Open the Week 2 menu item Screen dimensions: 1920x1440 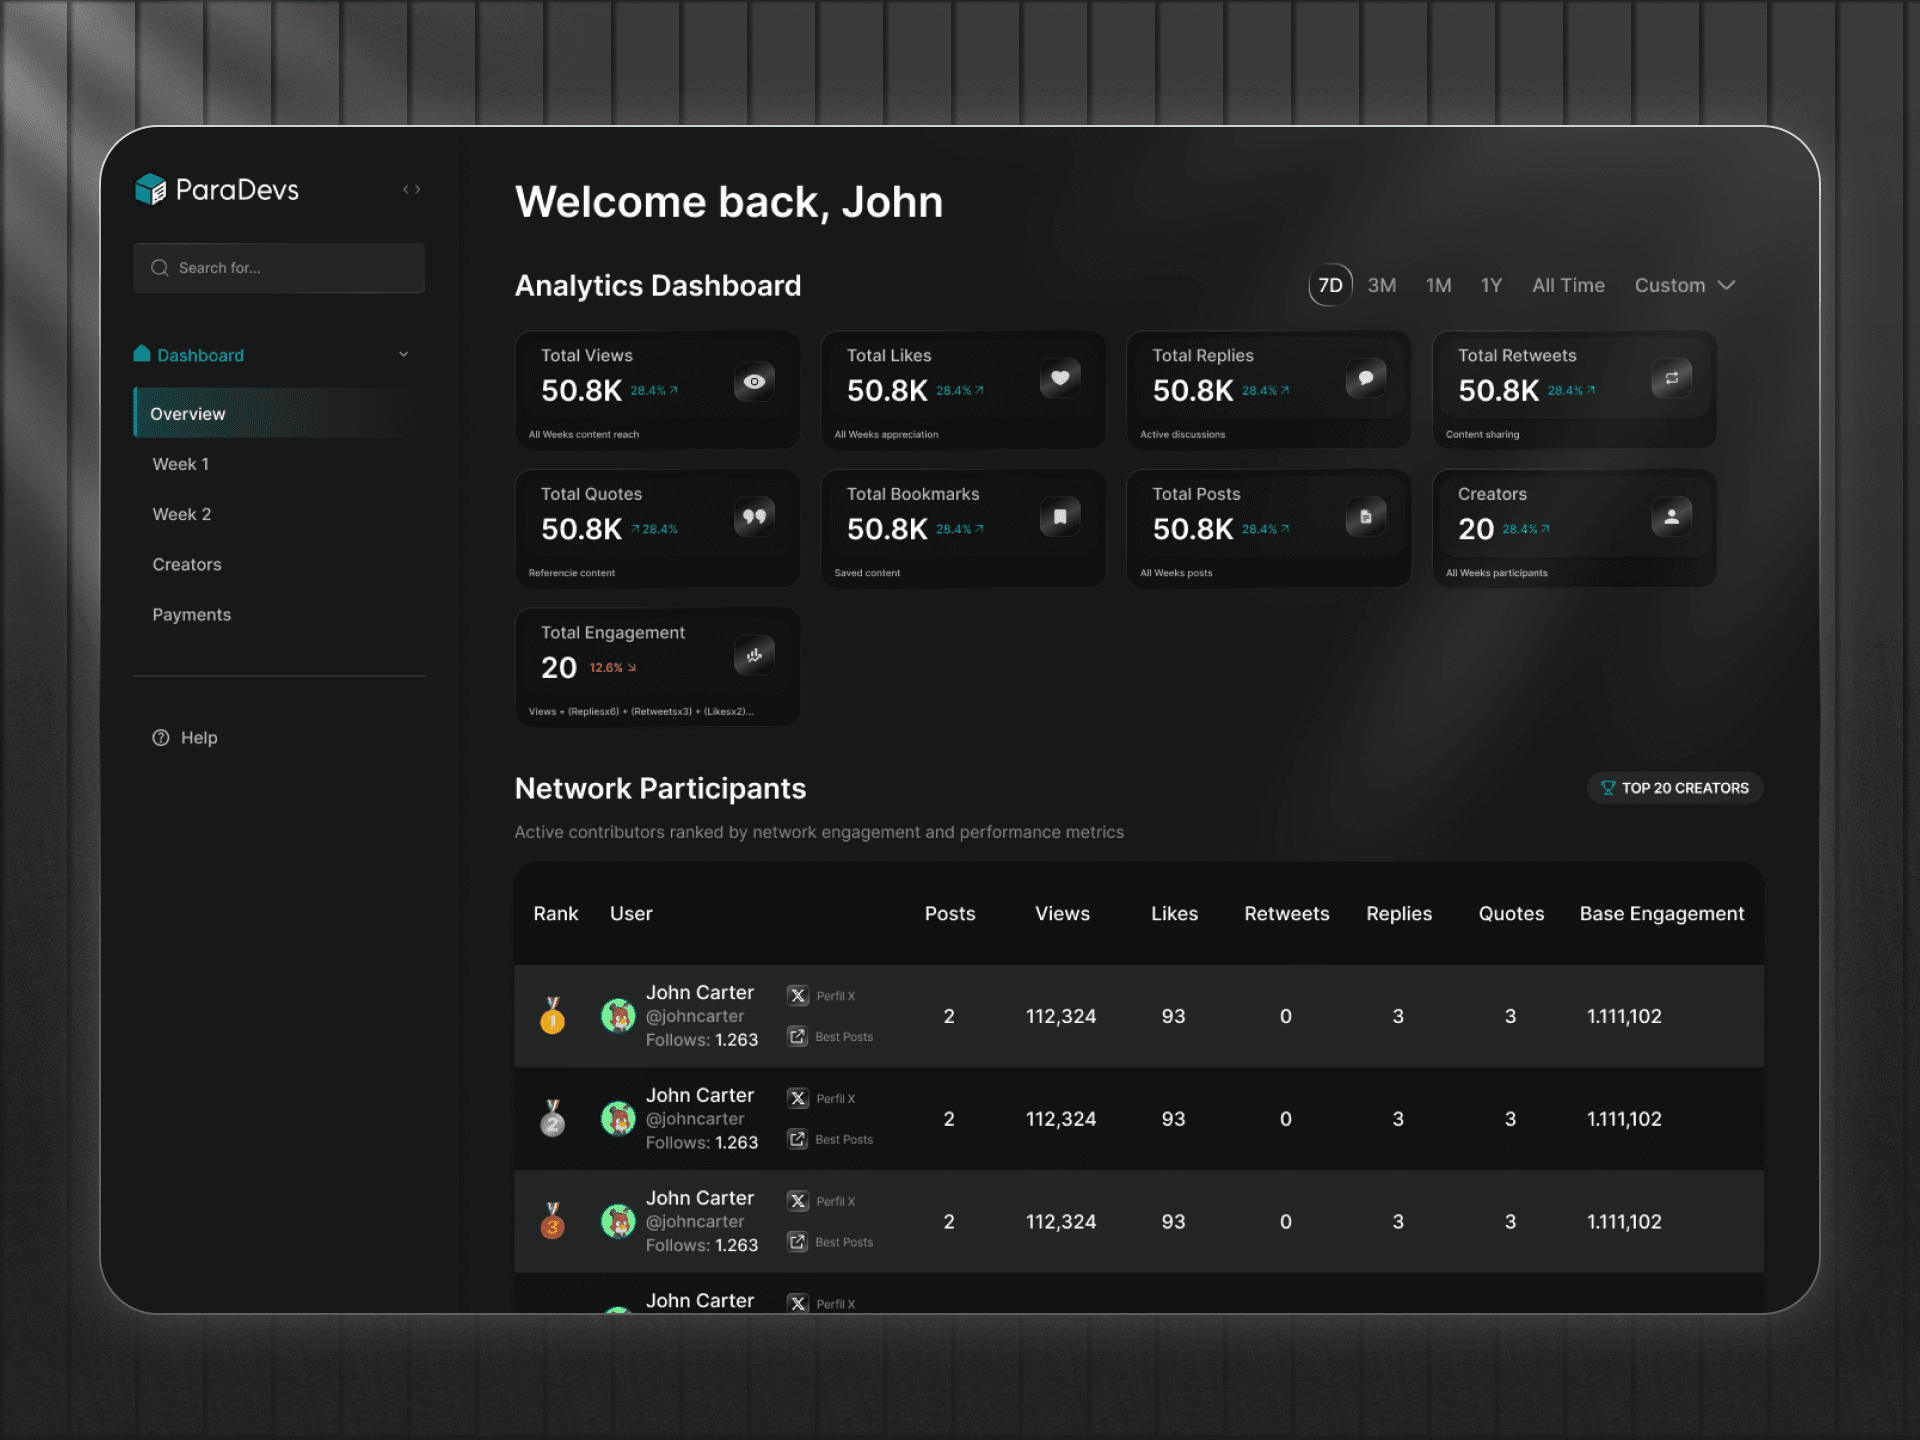tap(181, 514)
